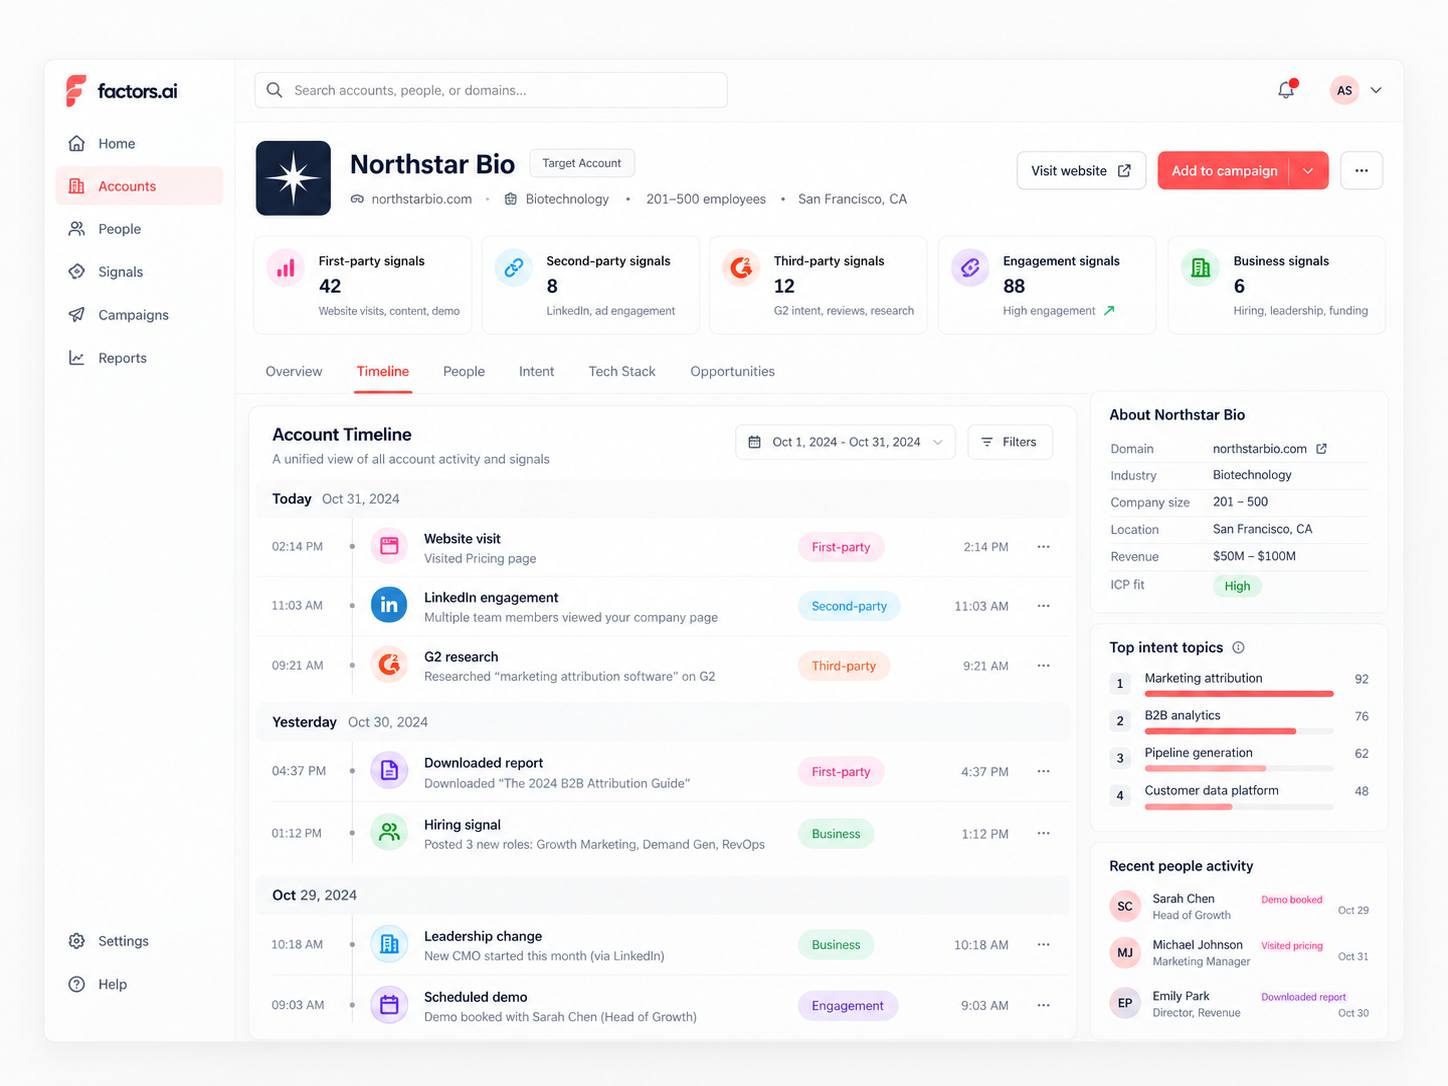Click the Engagement signals icon

pyautogui.click(x=970, y=268)
